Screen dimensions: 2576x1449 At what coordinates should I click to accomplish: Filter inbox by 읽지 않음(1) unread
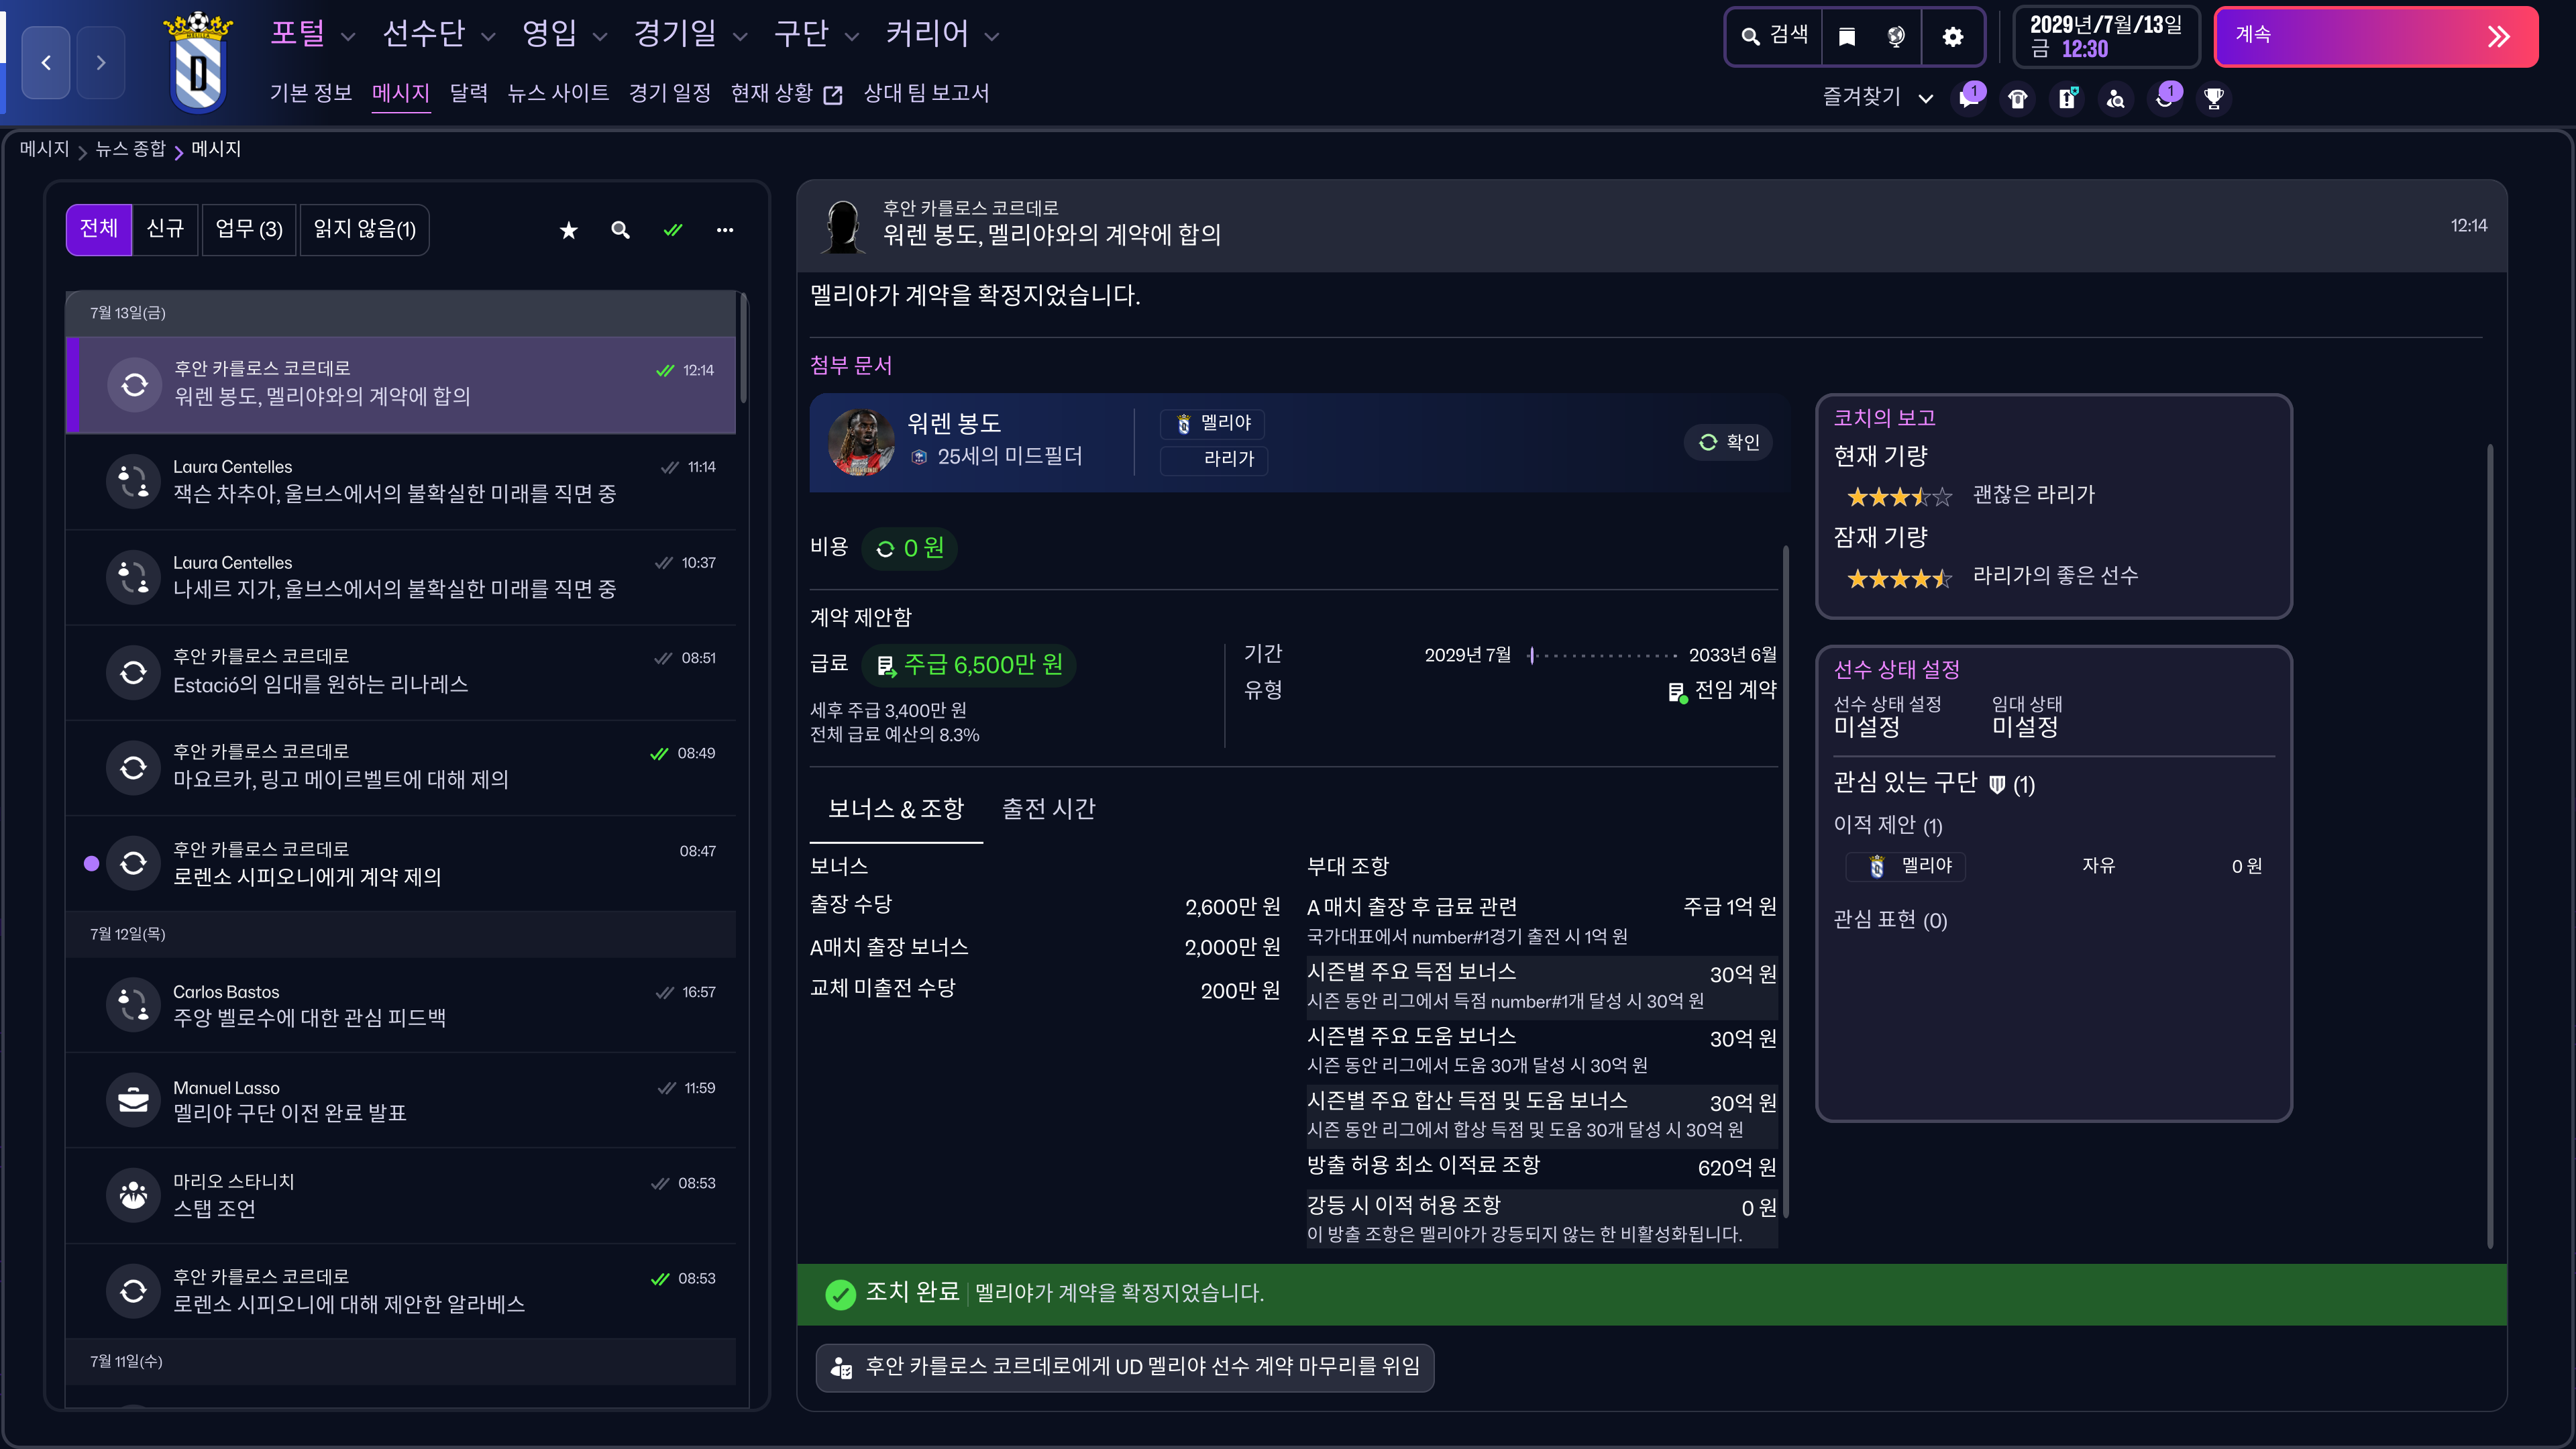364,230
